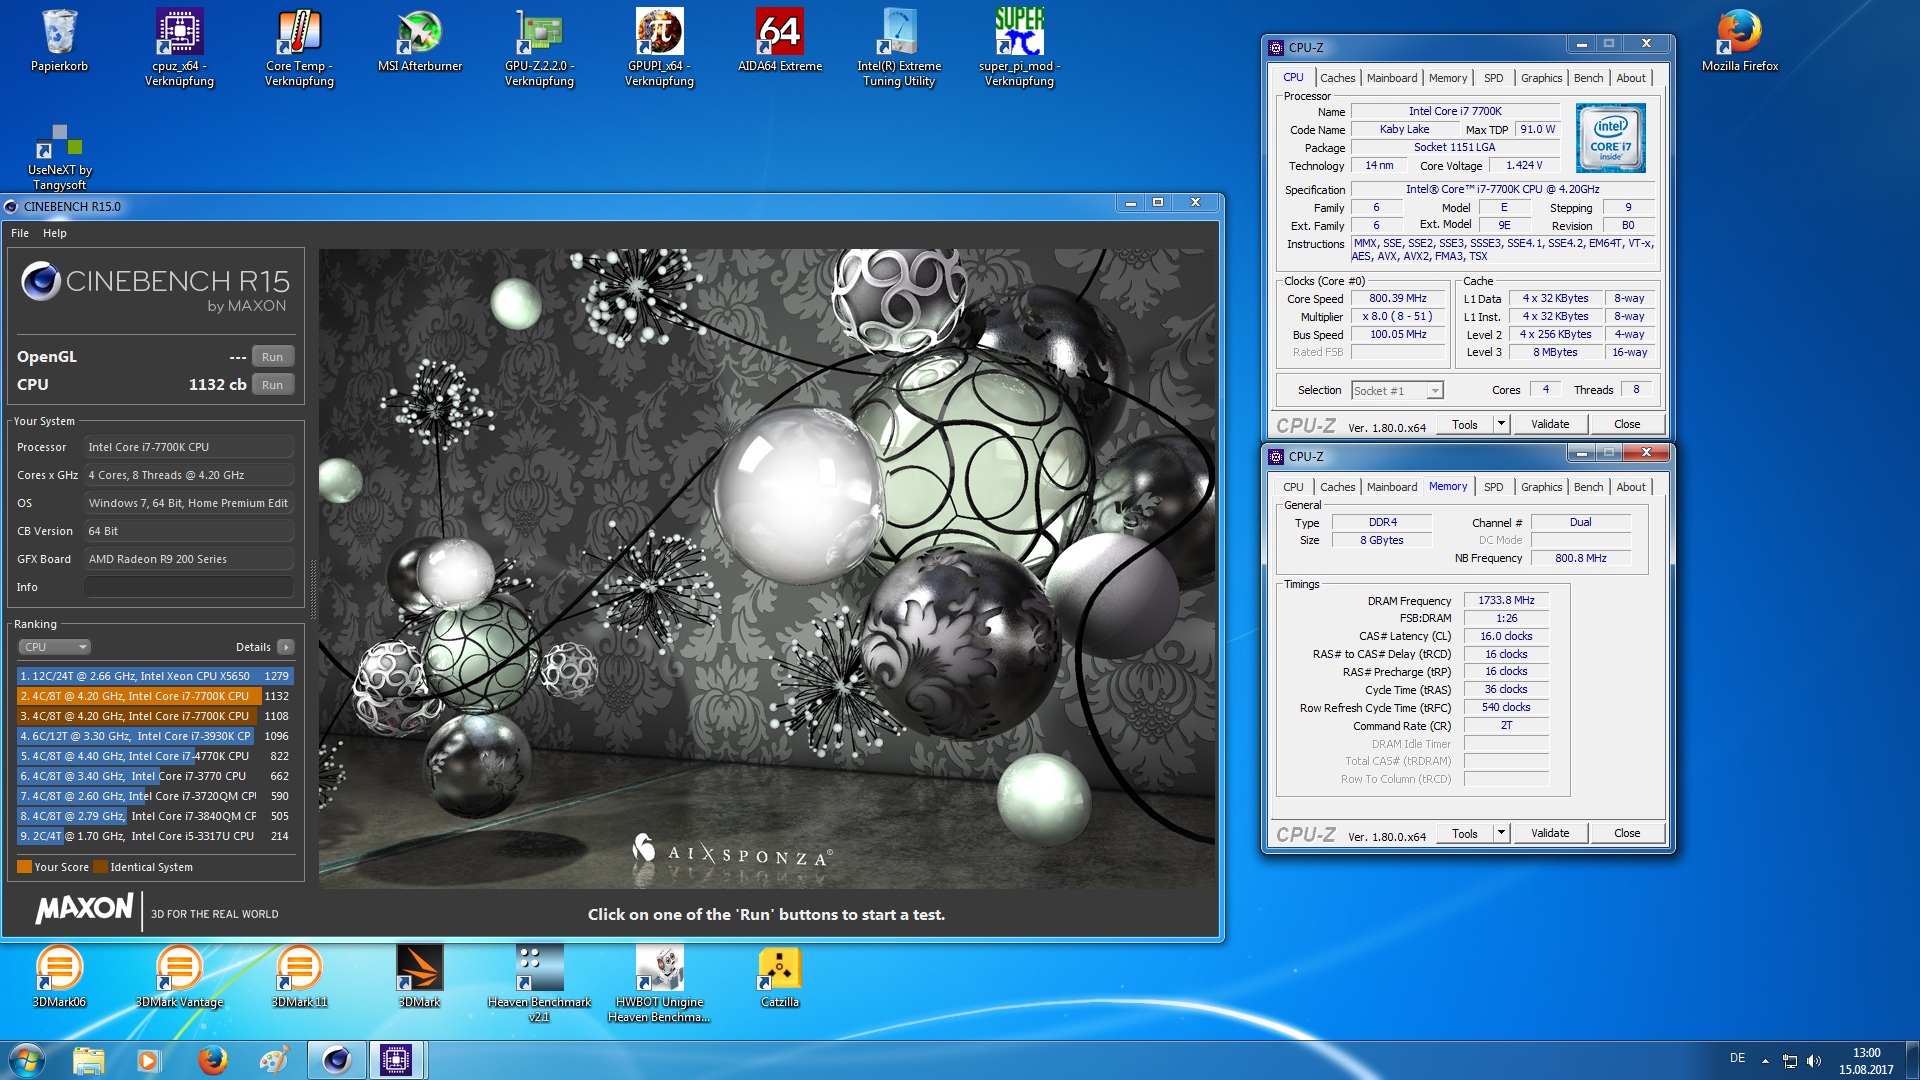Open Tools dropdown arrow in bottom CPU-Z
The width and height of the screenshot is (1920, 1080).
(1500, 833)
